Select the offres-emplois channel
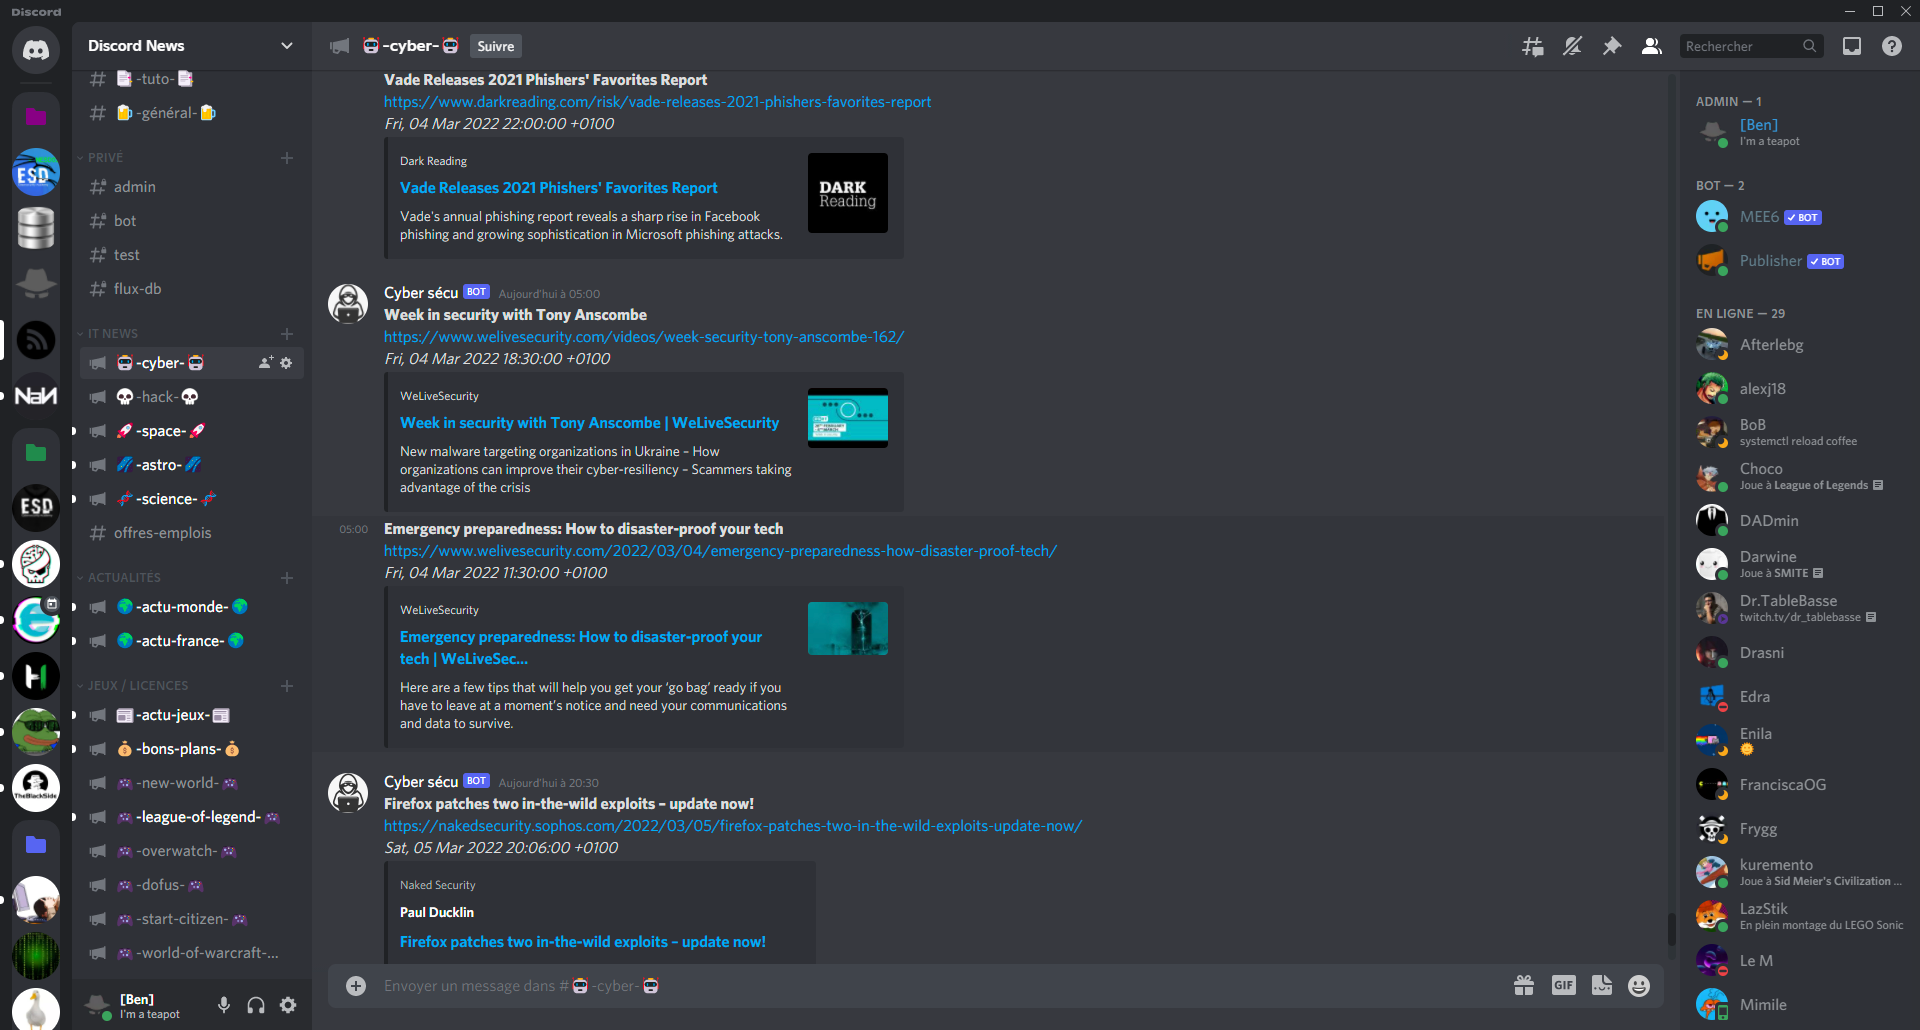 [x=162, y=533]
